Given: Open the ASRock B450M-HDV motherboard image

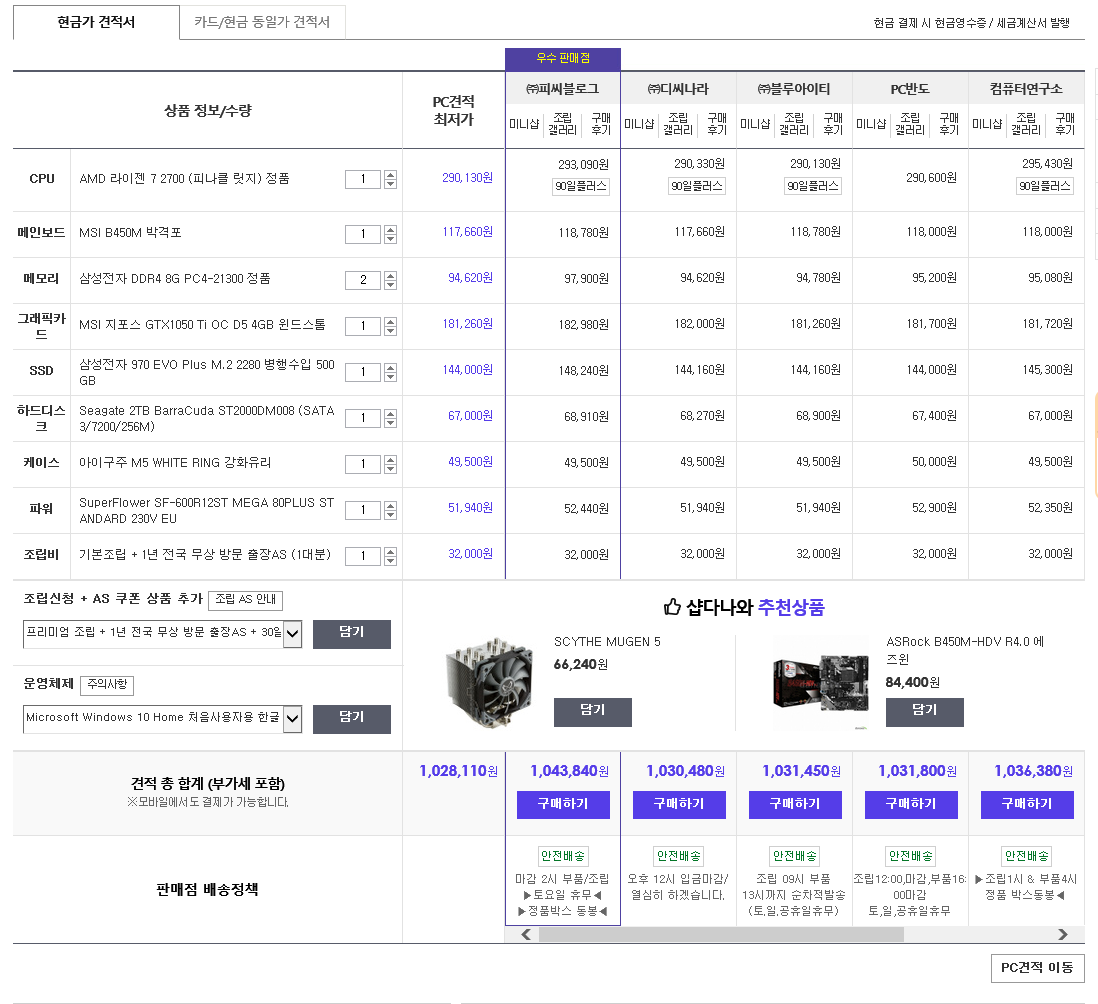Looking at the screenshot, I should (820, 684).
